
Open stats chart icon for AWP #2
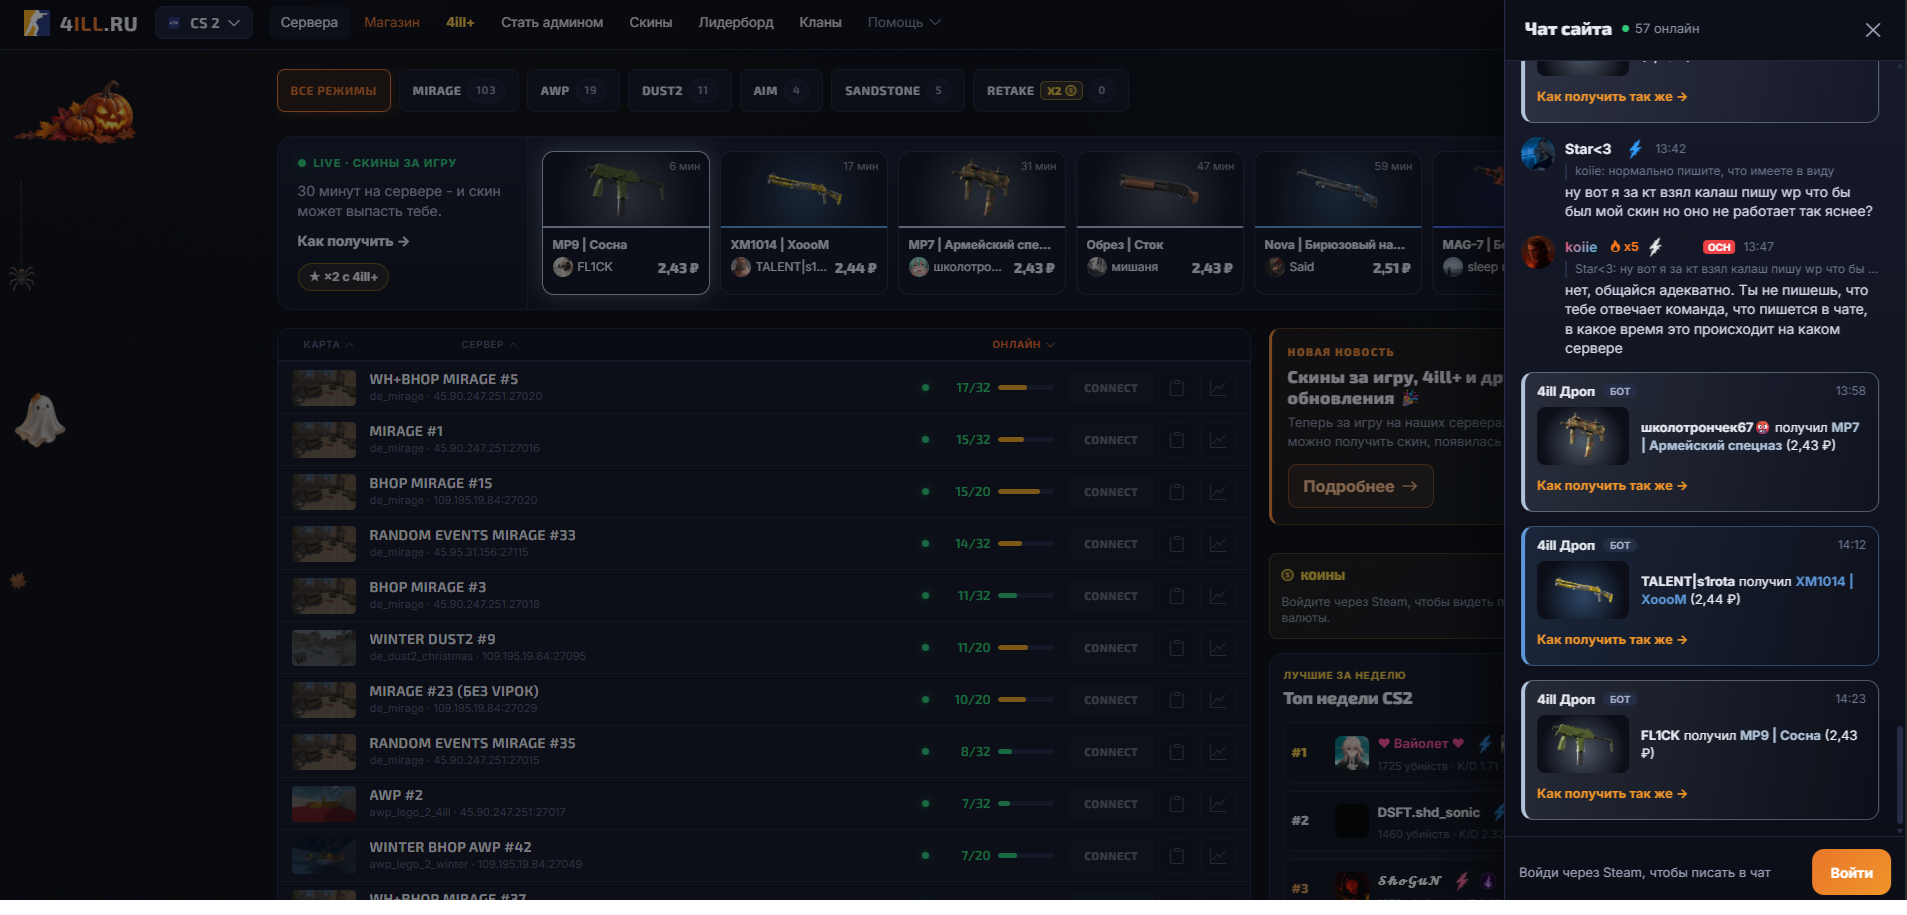(x=1218, y=804)
